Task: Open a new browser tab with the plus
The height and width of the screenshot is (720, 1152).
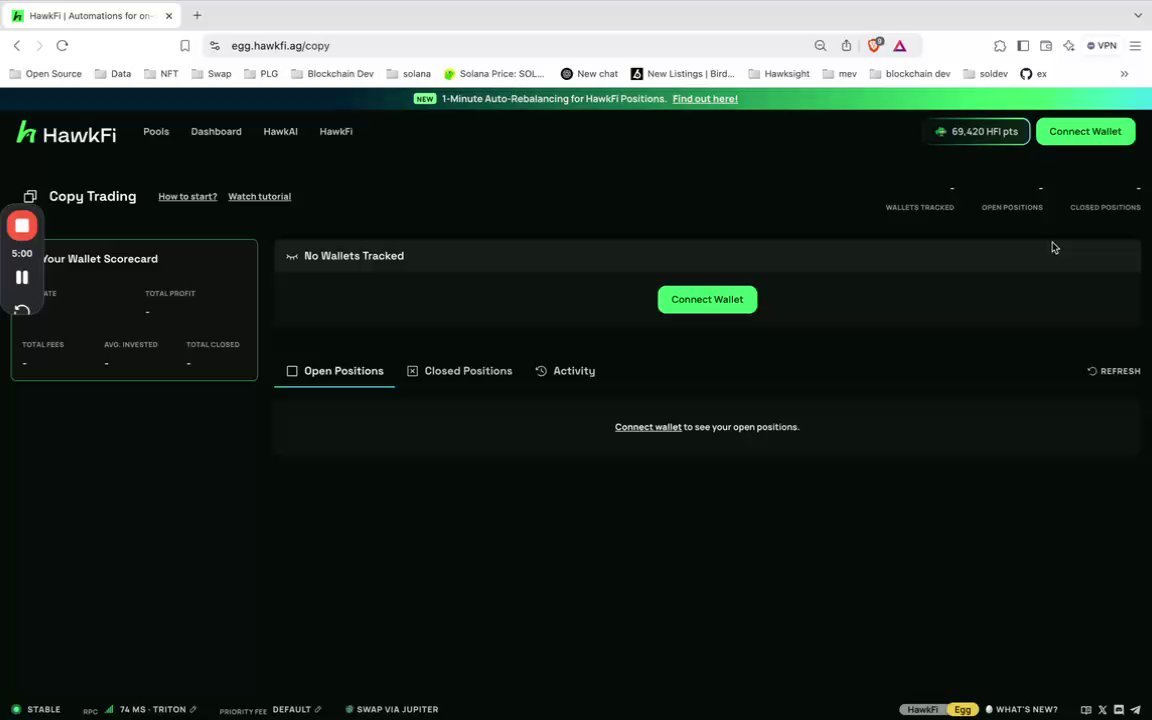Action: tap(197, 15)
